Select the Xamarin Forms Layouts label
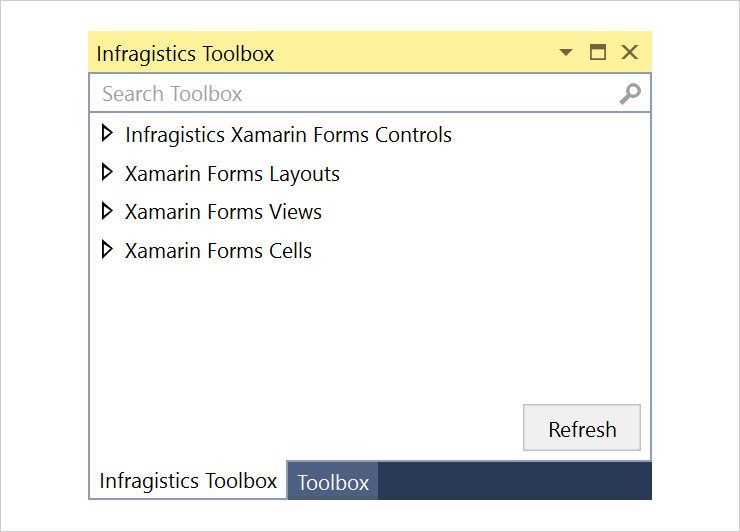 (232, 174)
